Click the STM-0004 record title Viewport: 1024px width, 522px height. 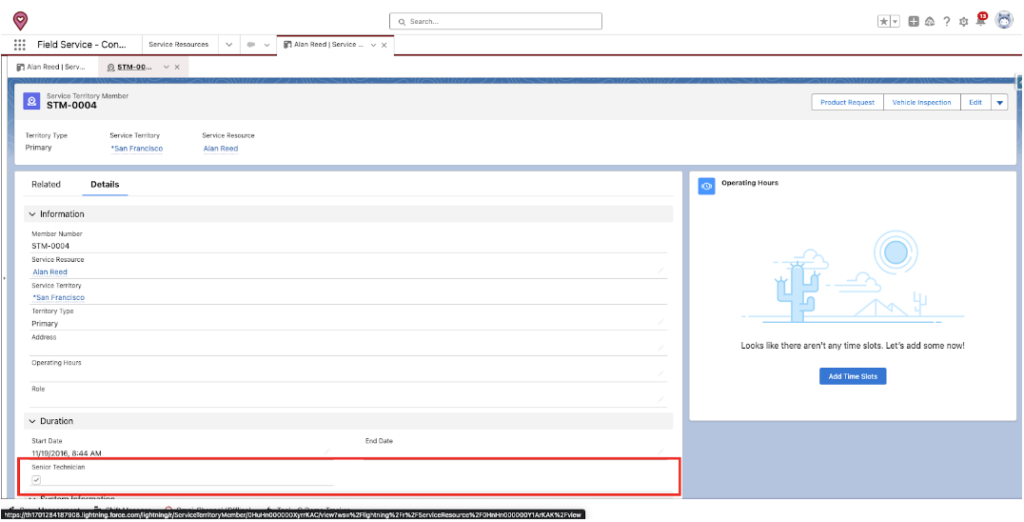click(71, 105)
